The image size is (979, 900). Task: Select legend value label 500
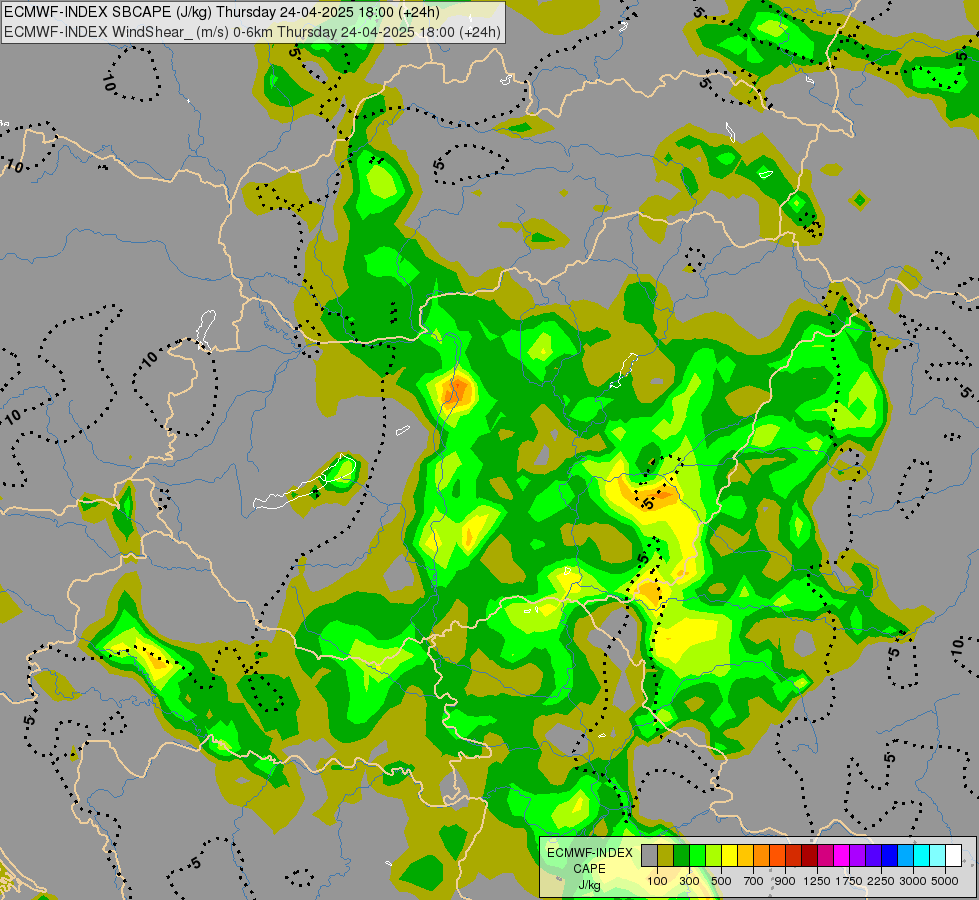[721, 881]
